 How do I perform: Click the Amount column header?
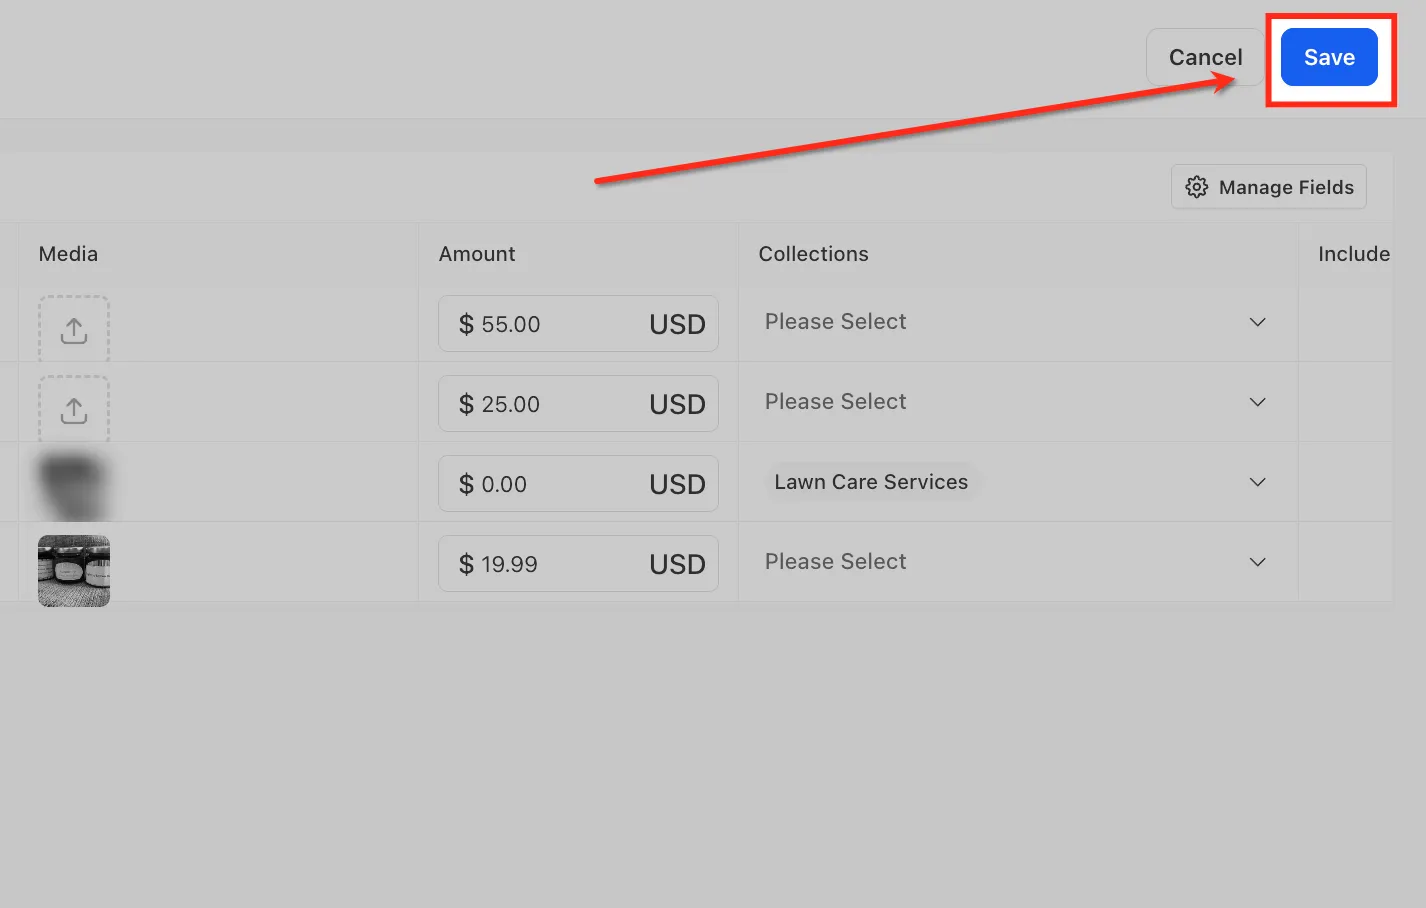pyautogui.click(x=477, y=254)
